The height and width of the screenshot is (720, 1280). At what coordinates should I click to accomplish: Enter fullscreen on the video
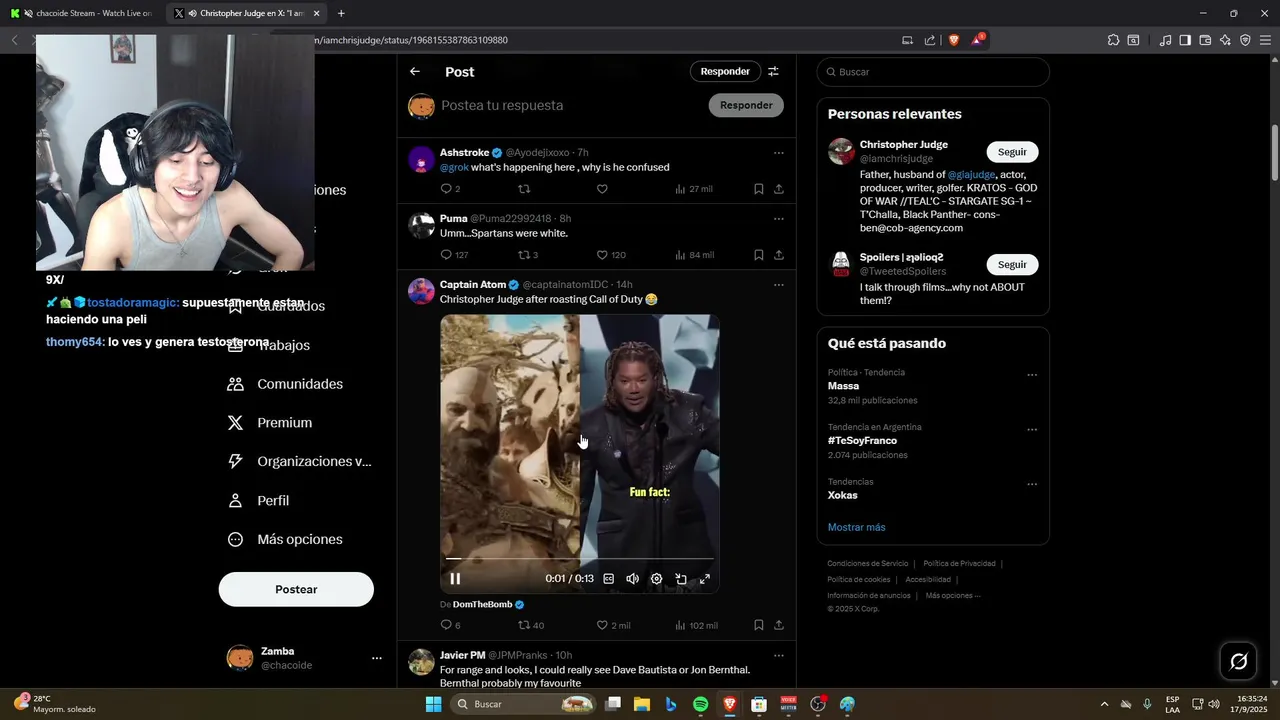[705, 579]
